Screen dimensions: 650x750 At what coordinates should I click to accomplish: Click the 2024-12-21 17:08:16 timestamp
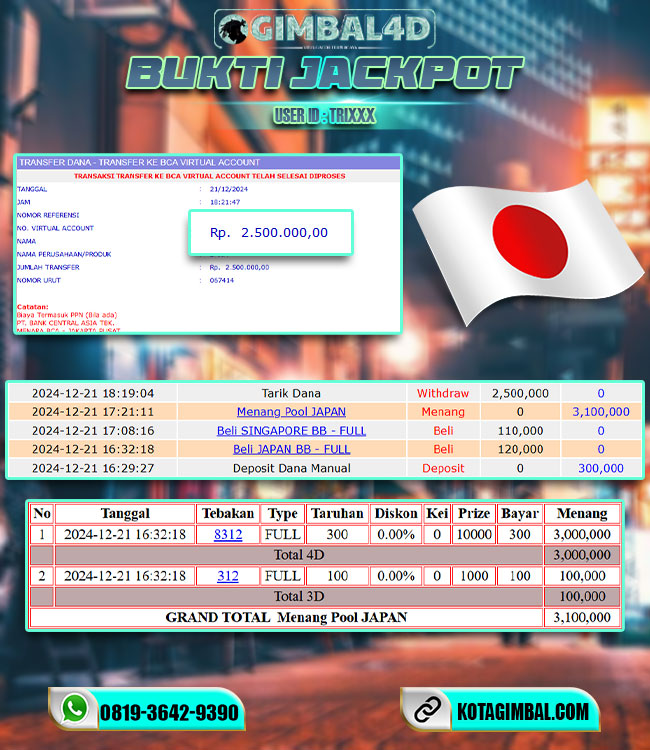tap(93, 430)
